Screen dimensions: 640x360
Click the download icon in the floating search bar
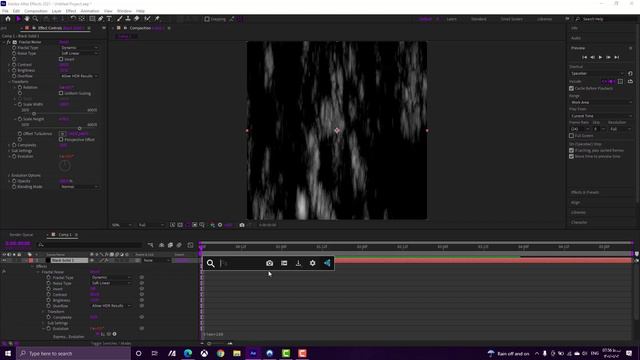298,263
